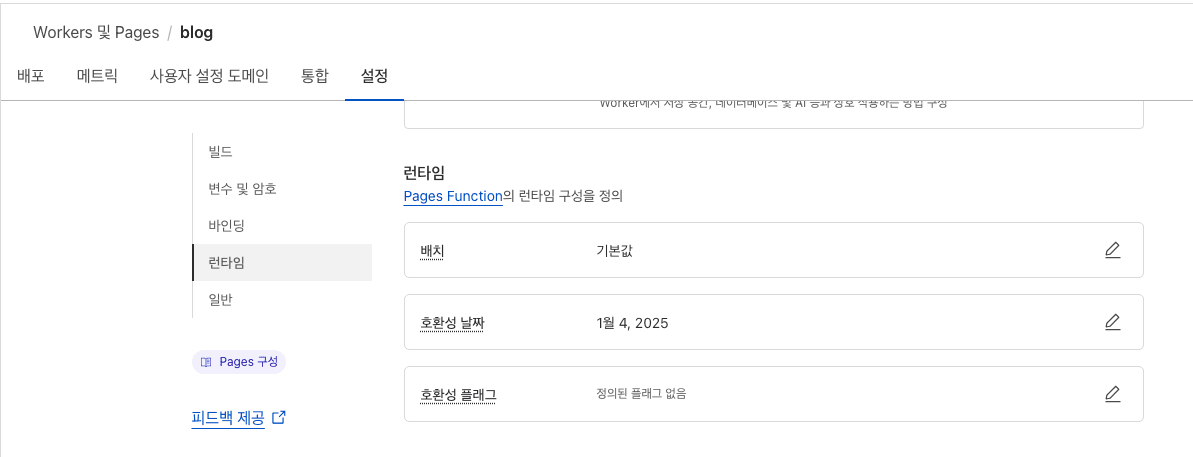Open the 배포 tab
This screenshot has height=457, width=1193.
coord(31,76)
